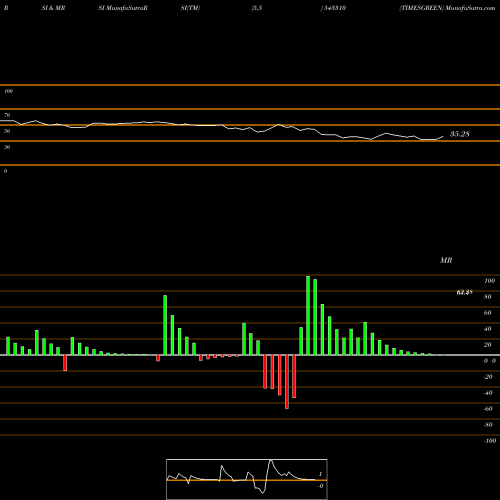Click the MR axis label -100
The width and height of the screenshot is (500, 500).
(490, 441)
